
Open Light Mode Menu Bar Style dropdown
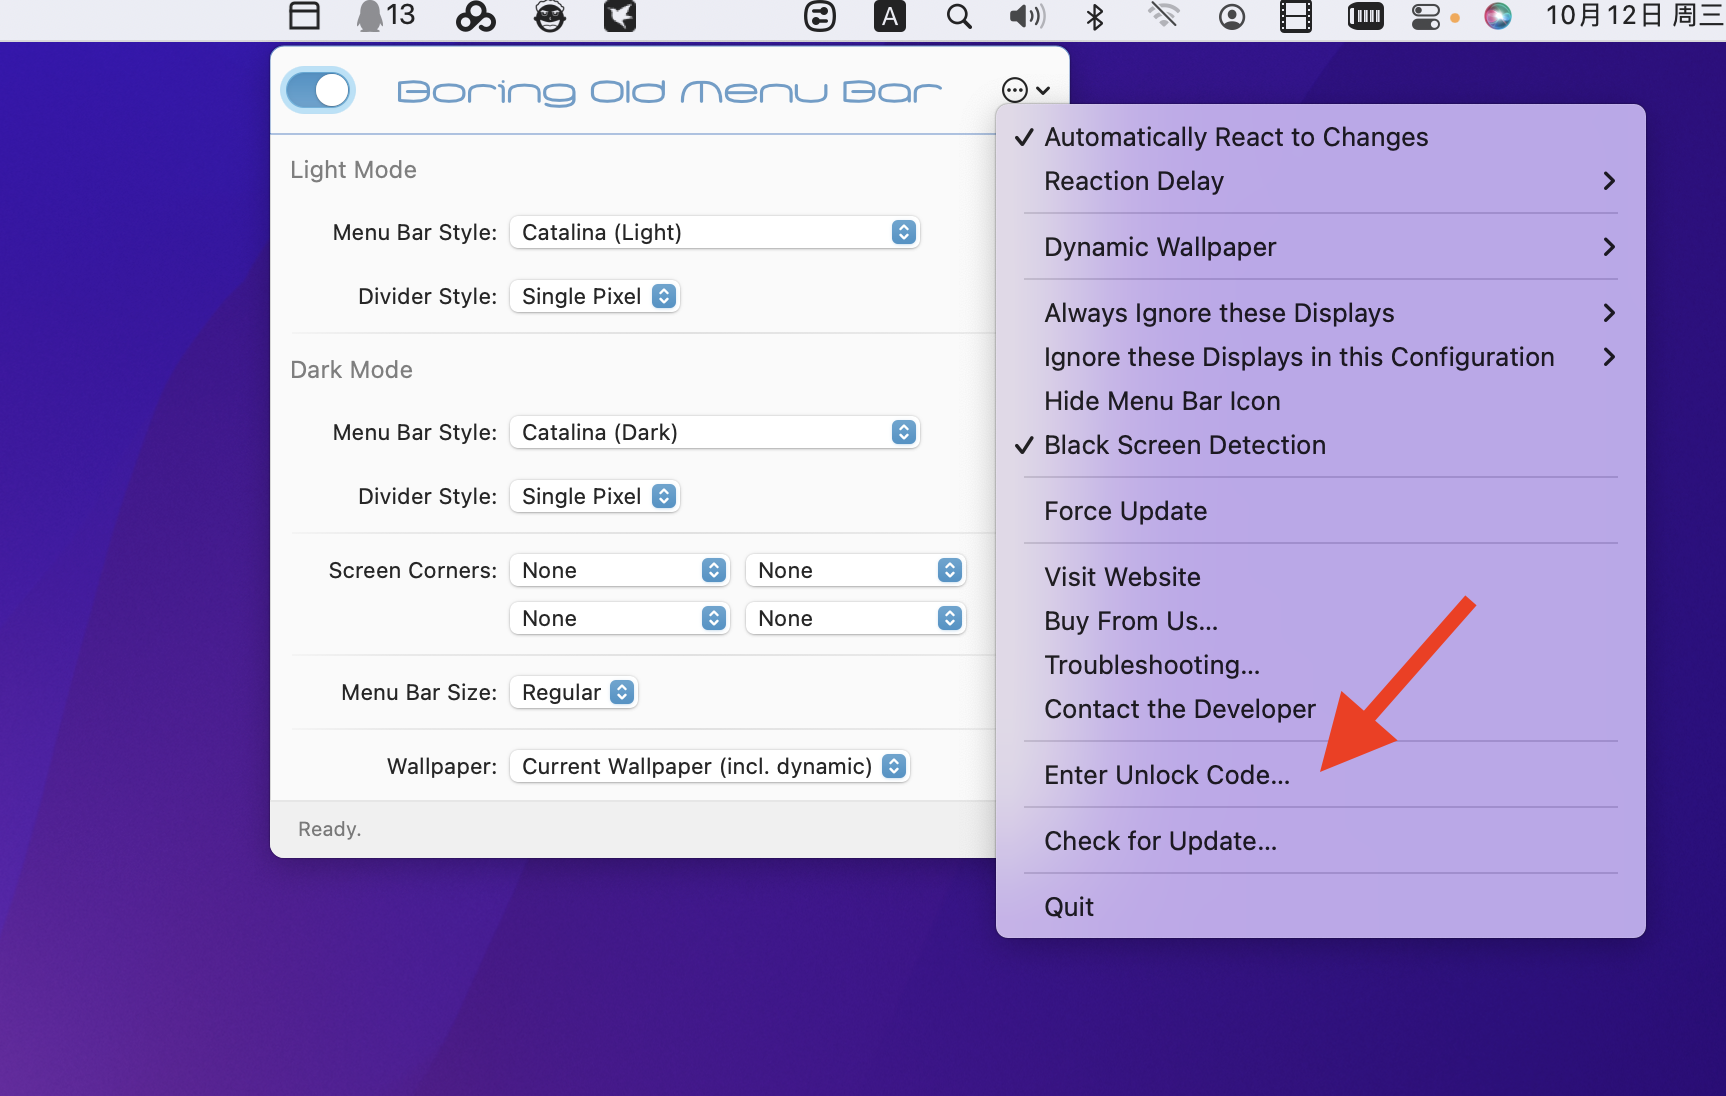pos(714,233)
